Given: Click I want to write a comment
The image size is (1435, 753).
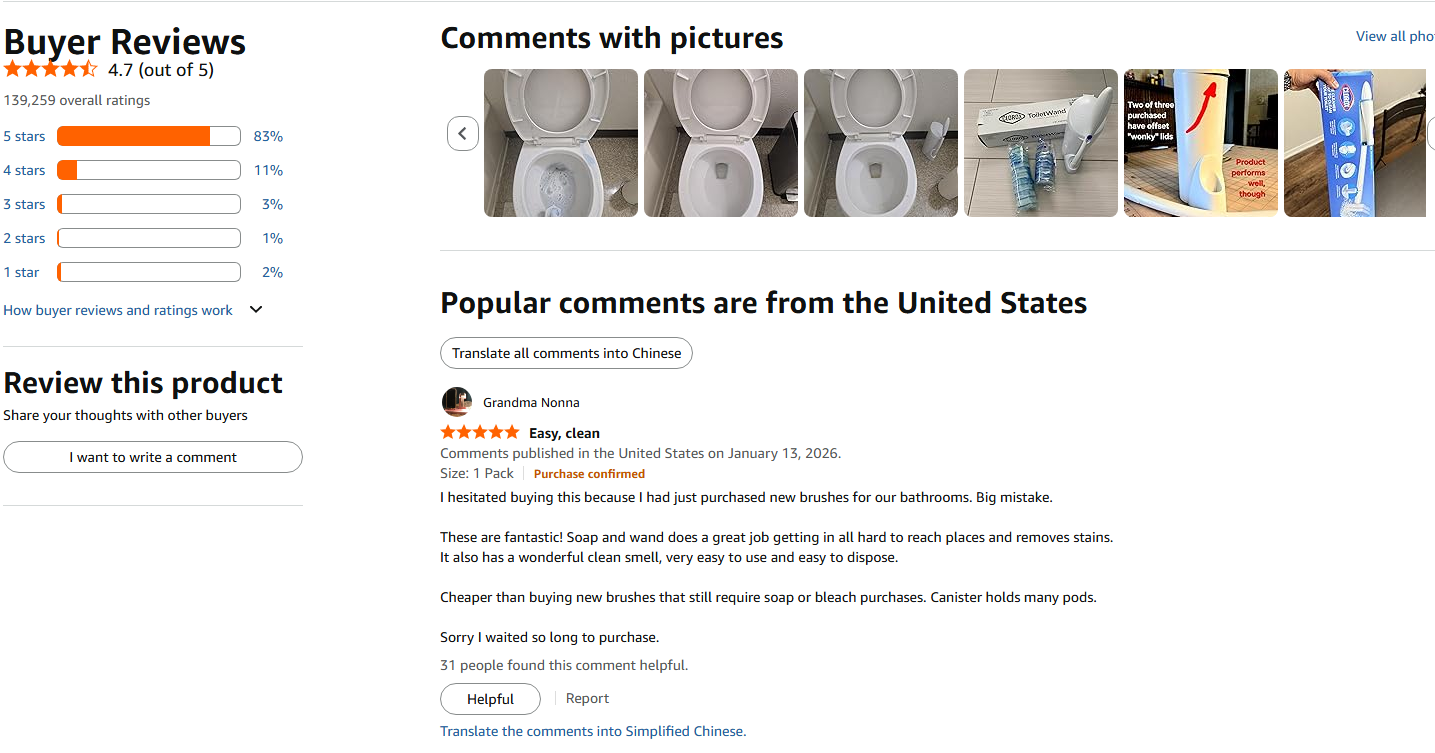Looking at the screenshot, I should [x=153, y=457].
